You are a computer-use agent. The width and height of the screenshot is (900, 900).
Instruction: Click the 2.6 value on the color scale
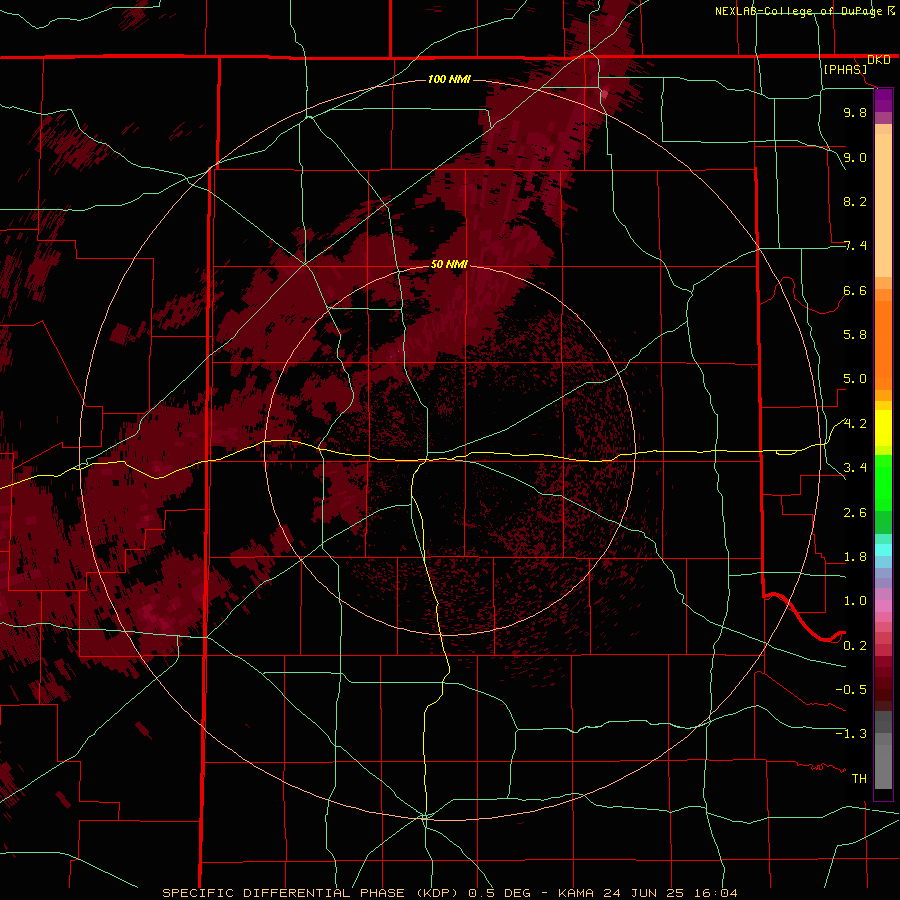(855, 513)
